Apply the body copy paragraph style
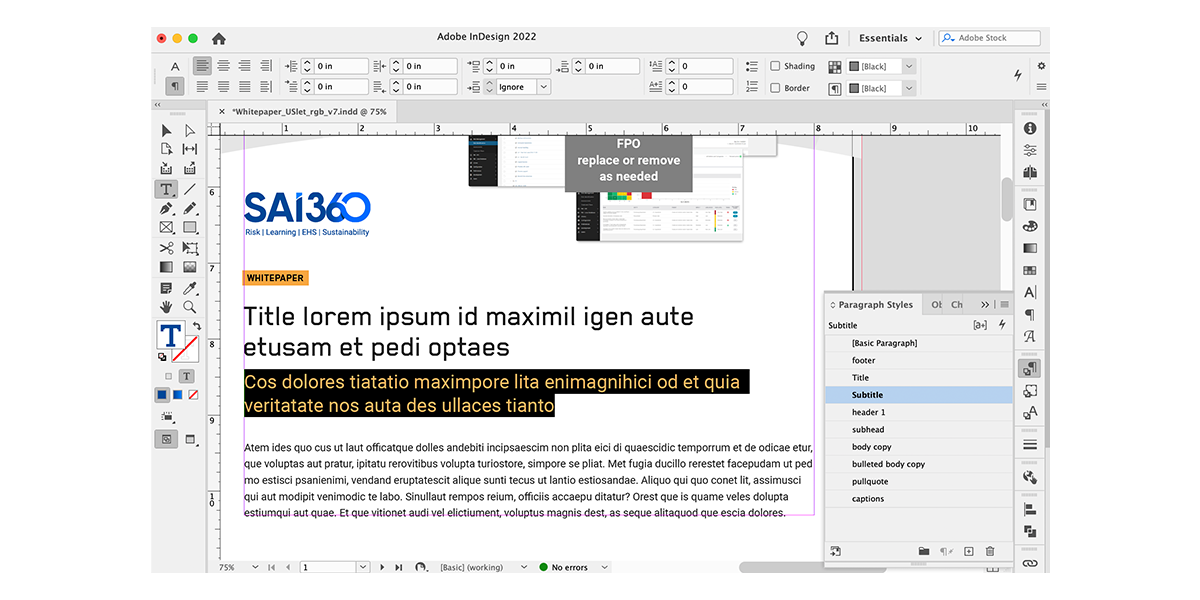The image size is (1200, 600). tap(919, 447)
